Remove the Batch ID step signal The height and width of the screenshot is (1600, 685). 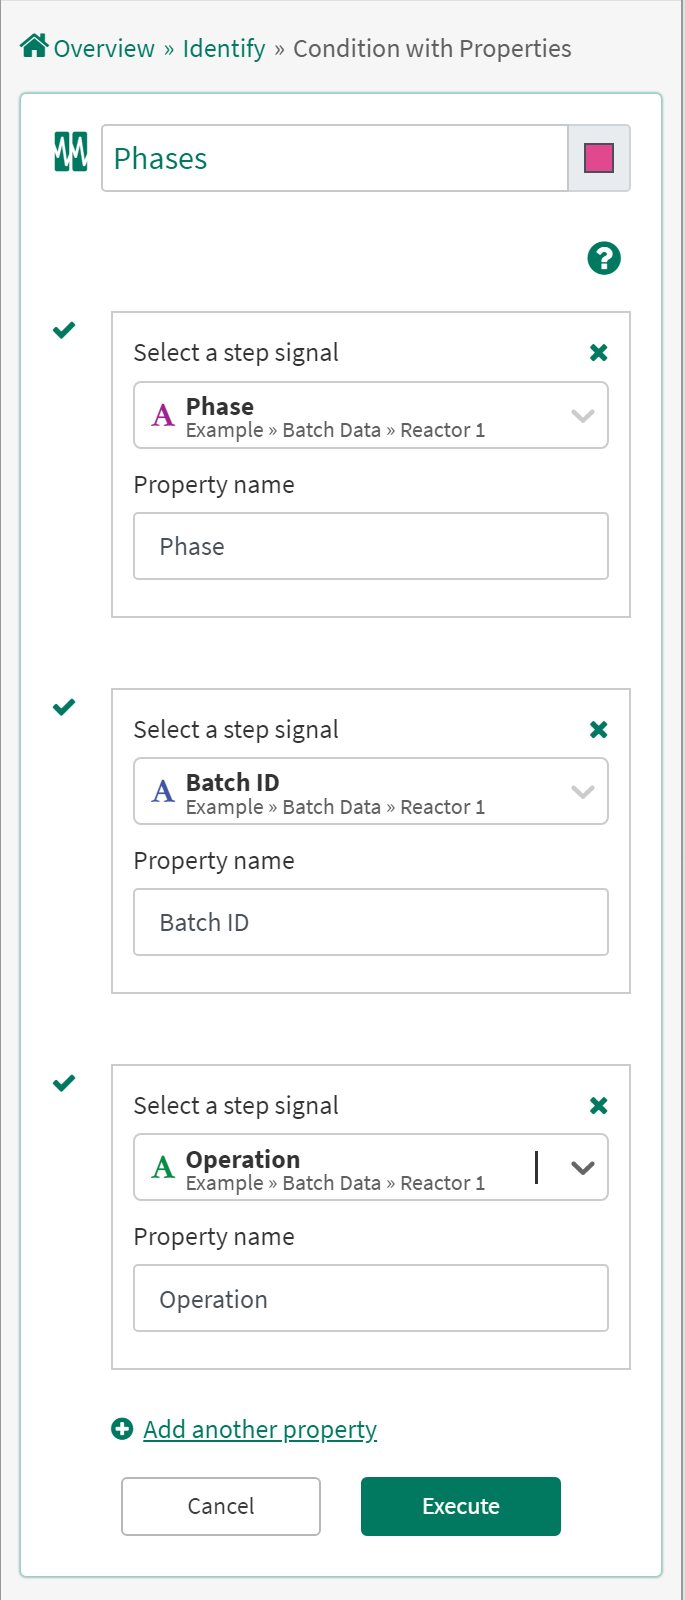[x=598, y=729]
